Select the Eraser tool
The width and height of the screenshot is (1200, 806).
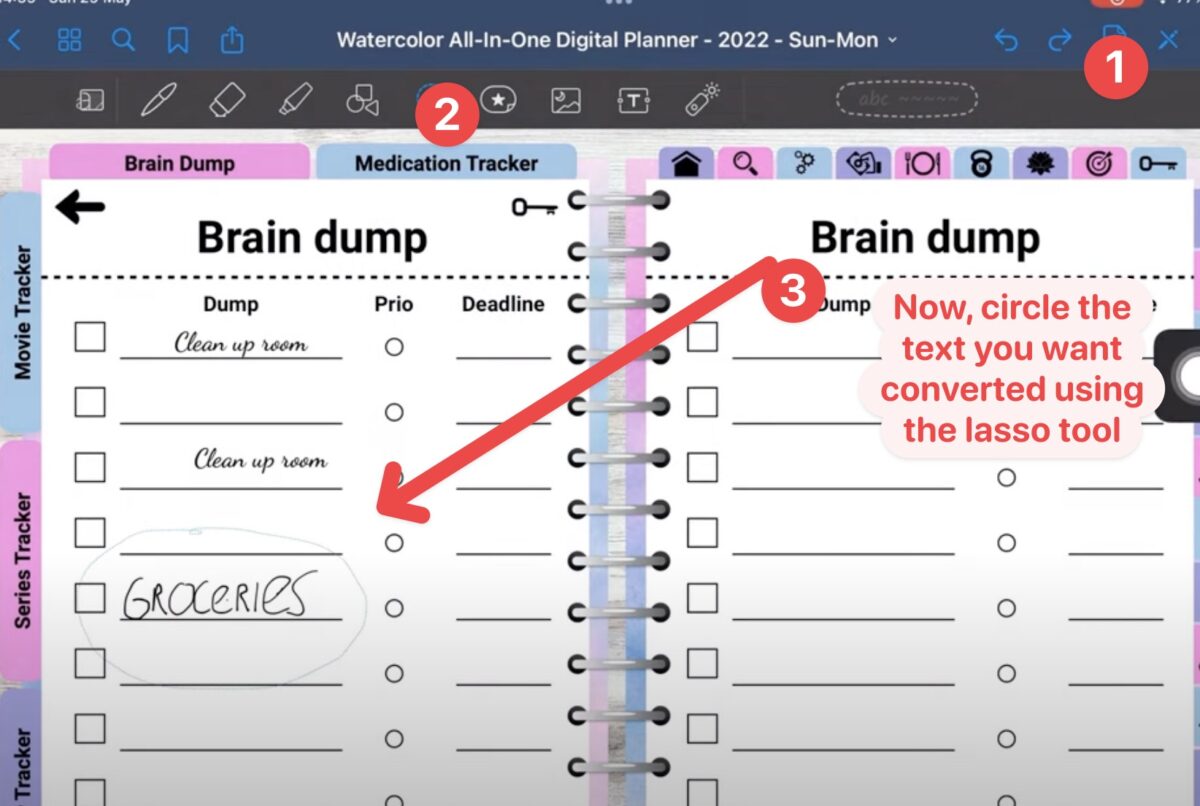tap(227, 100)
